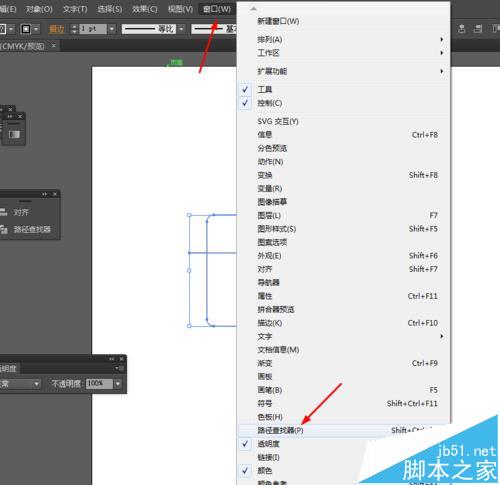Select 属性 Ctrl+F11 menu entry
The height and width of the screenshot is (485, 500).
point(343,296)
